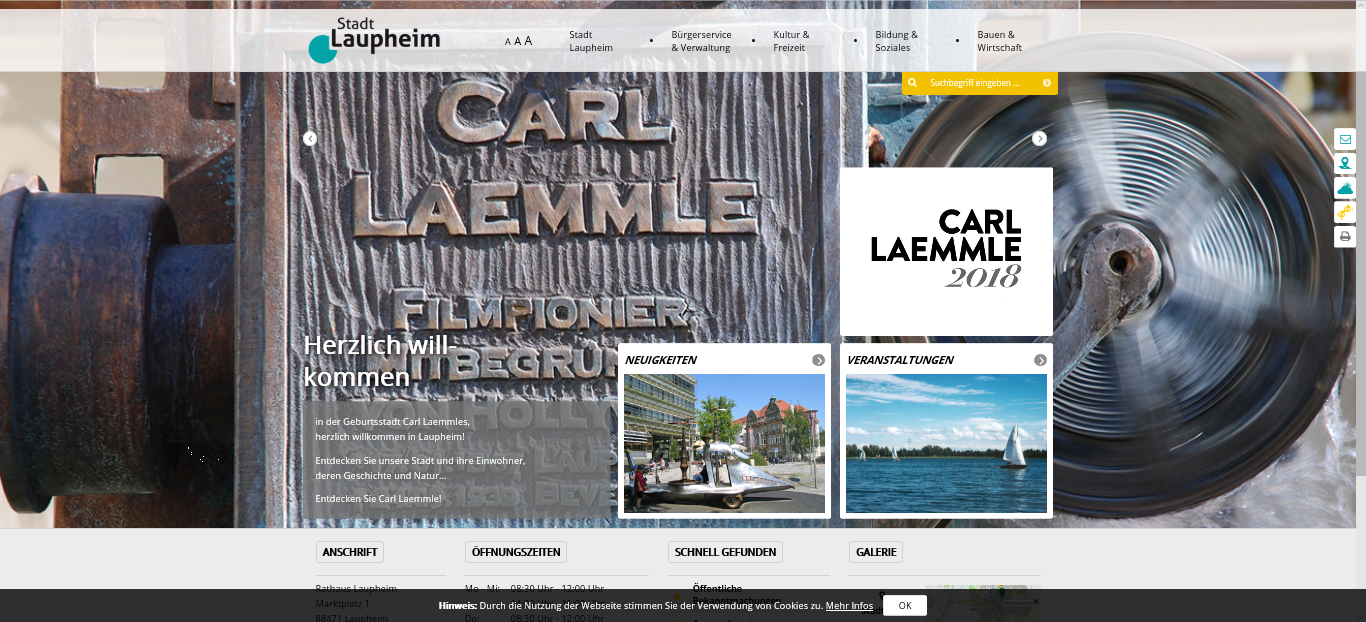The height and width of the screenshot is (622, 1366).
Task: Open the Veranstaltungen sailboat photo
Action: coord(946,443)
